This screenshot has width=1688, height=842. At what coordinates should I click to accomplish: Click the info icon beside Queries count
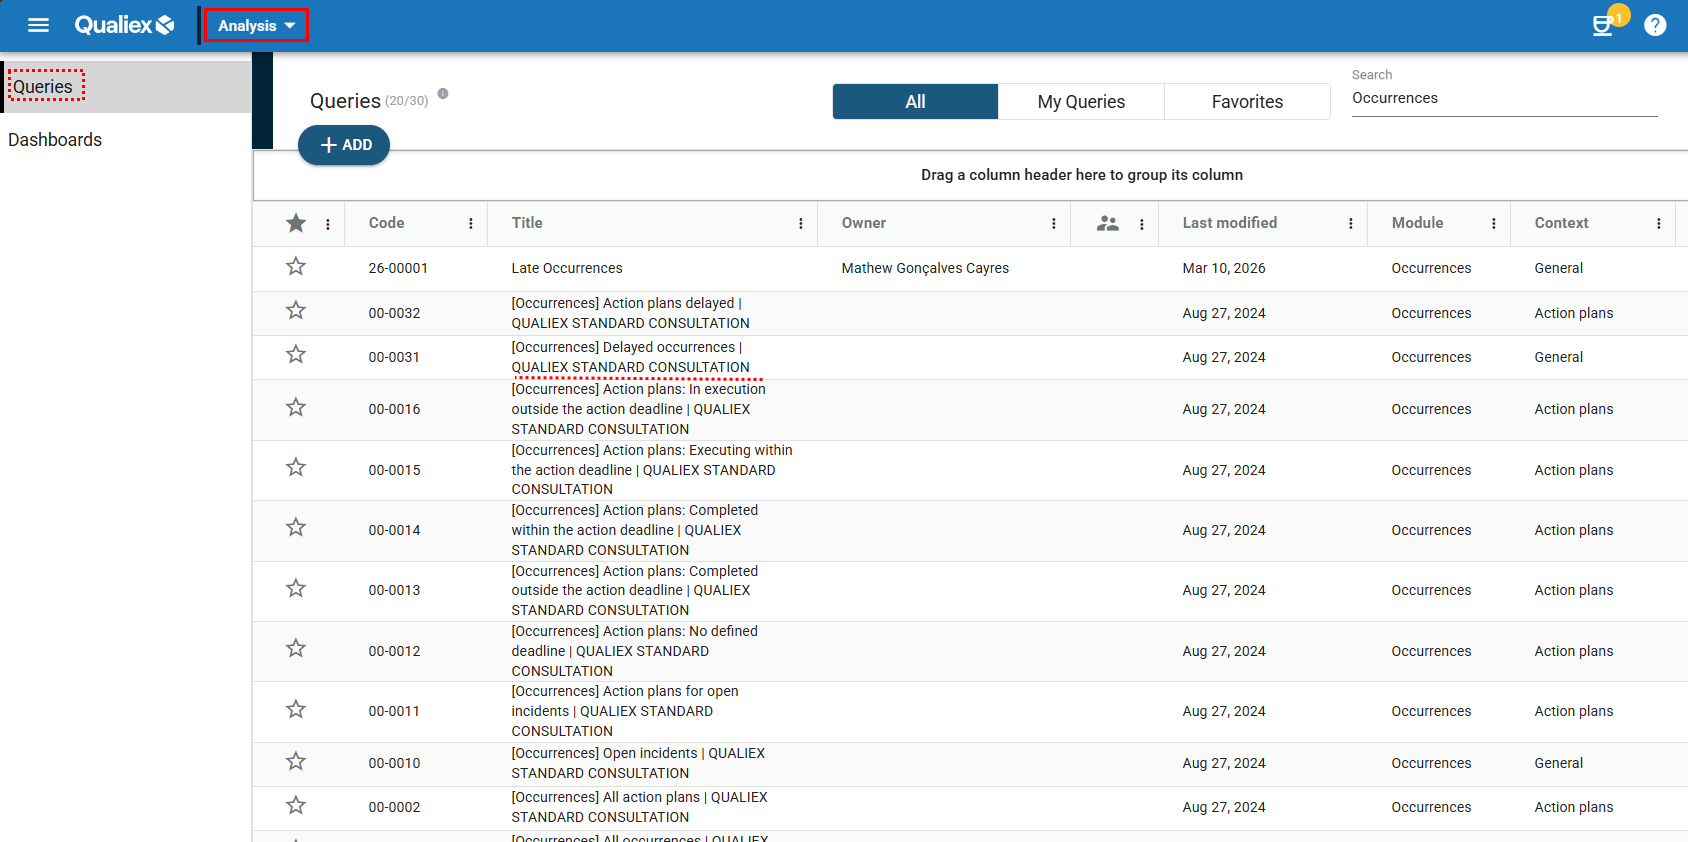pyautogui.click(x=443, y=94)
